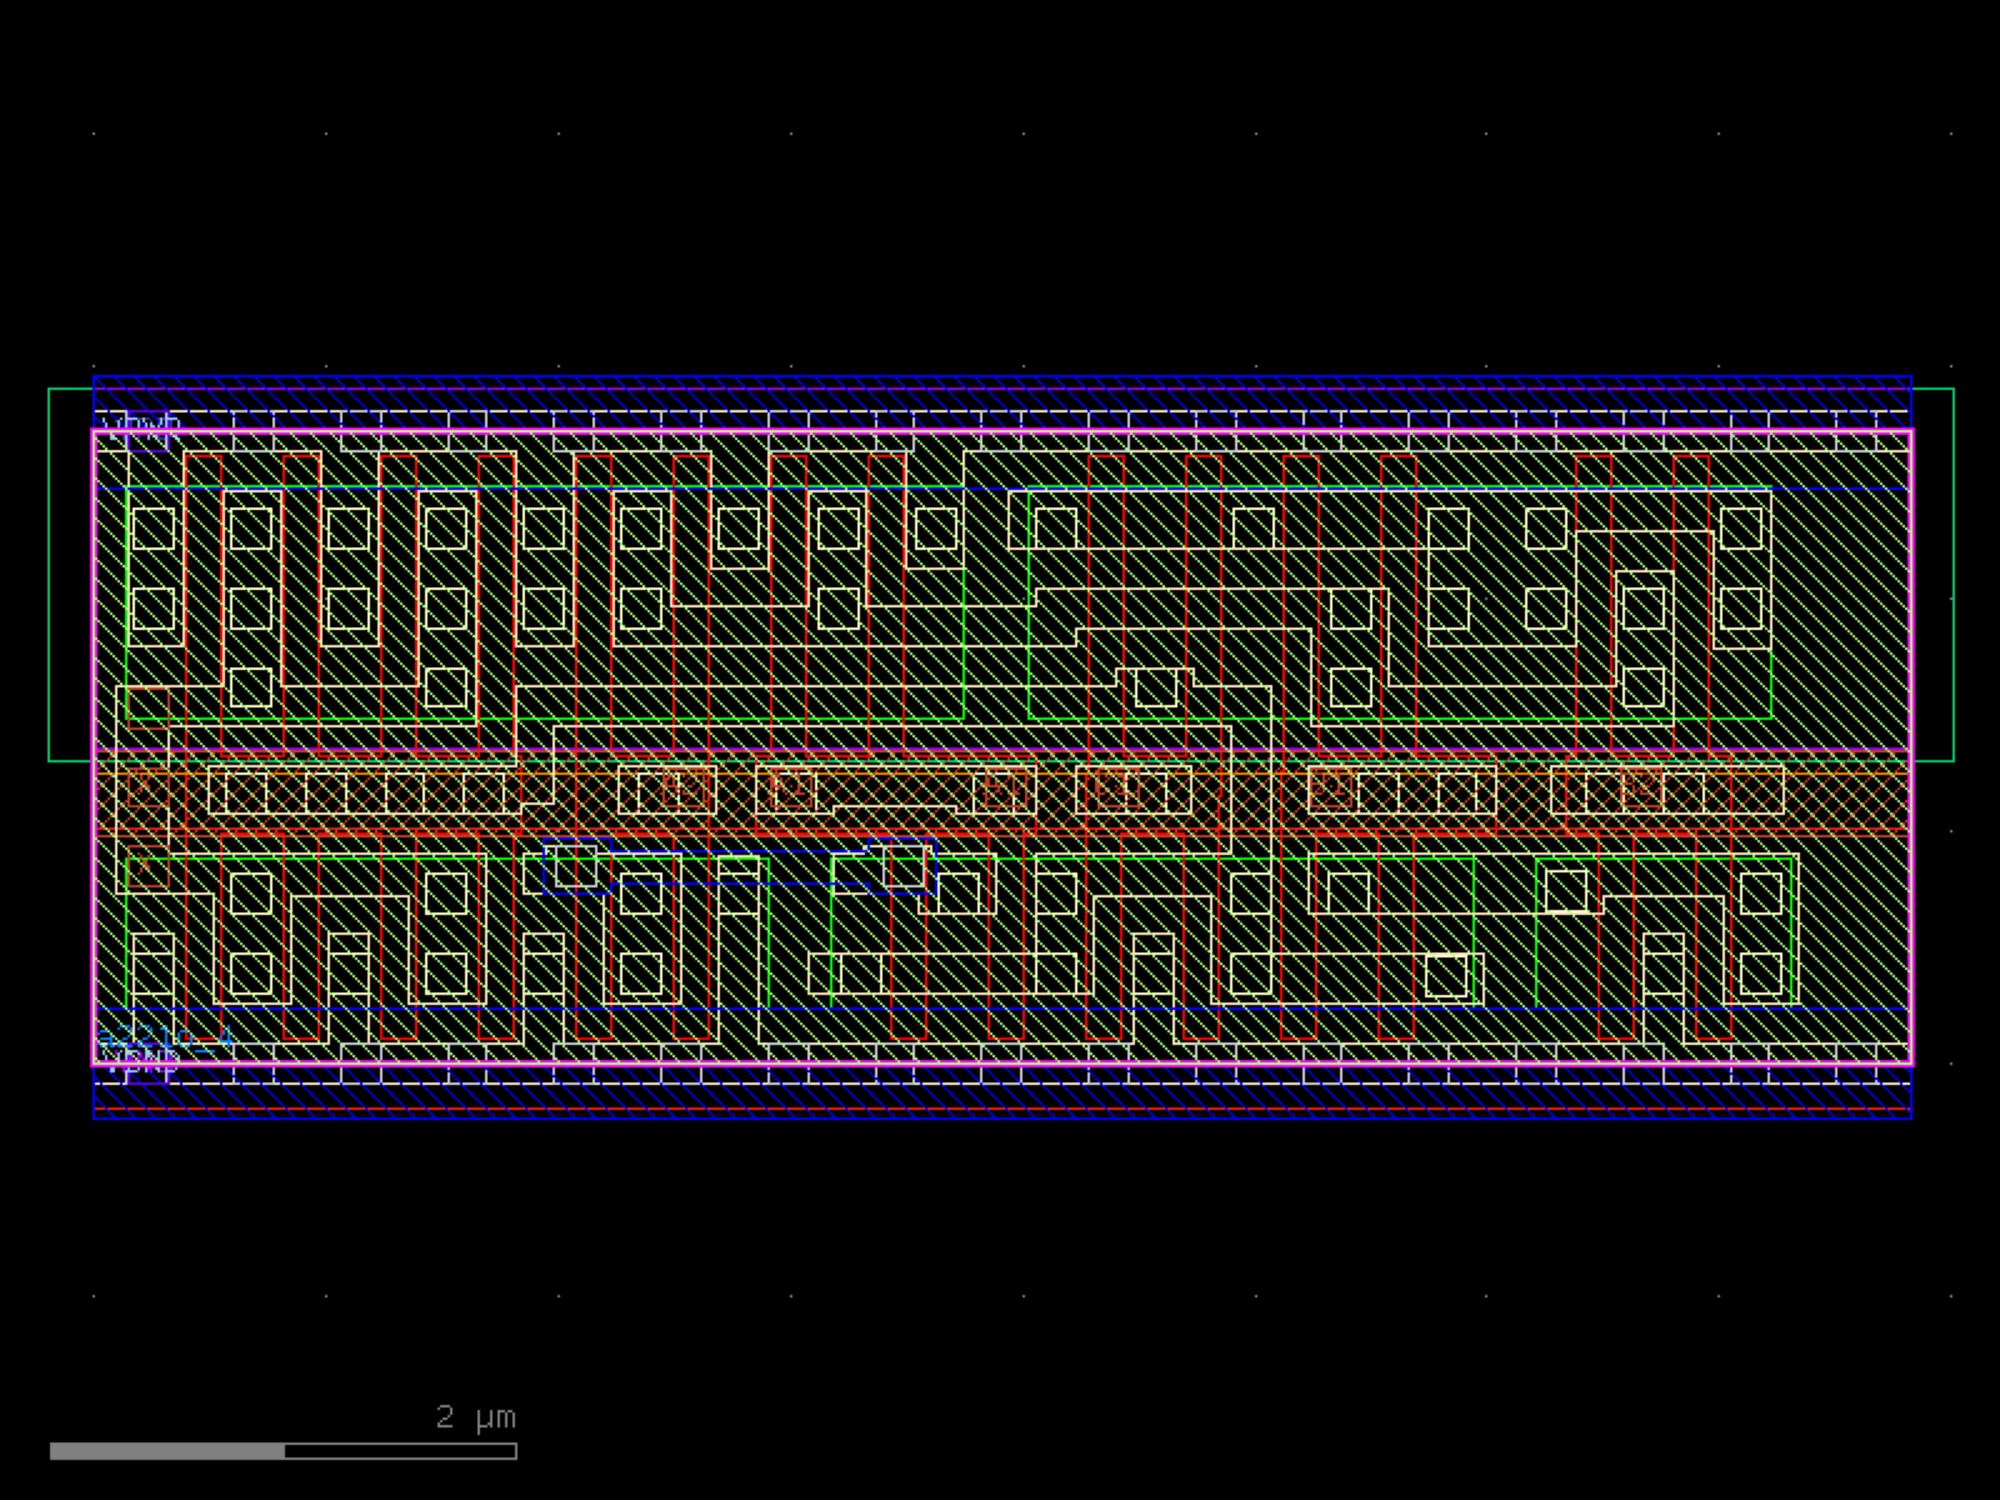Select the a221o_4 cell name text
Image resolution: width=2000 pixels, height=1500 pixels.
tap(165, 1036)
